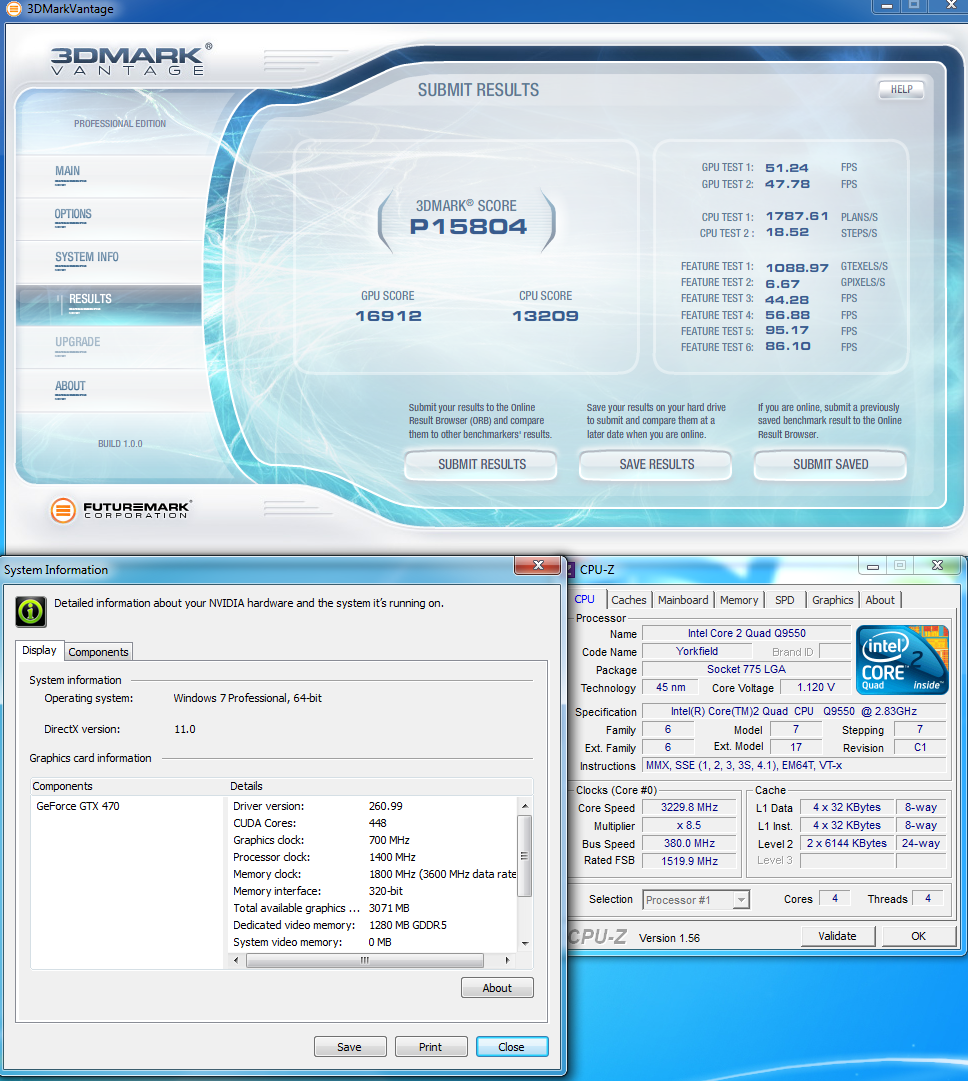Click Close in System Information dialog
973x1081 pixels.
pos(512,1047)
